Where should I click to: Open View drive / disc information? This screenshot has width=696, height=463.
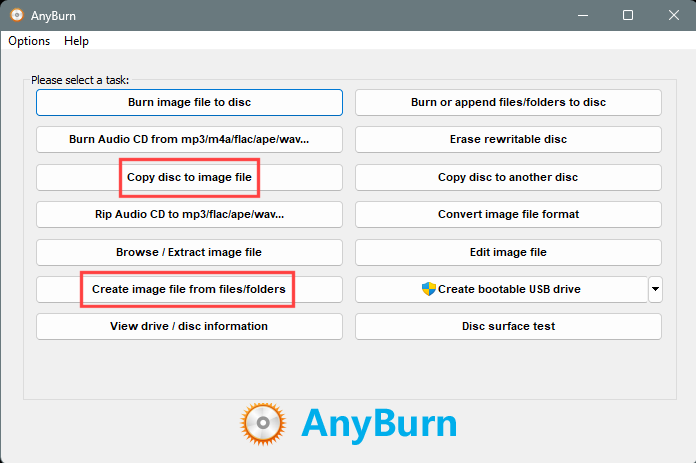pos(190,327)
